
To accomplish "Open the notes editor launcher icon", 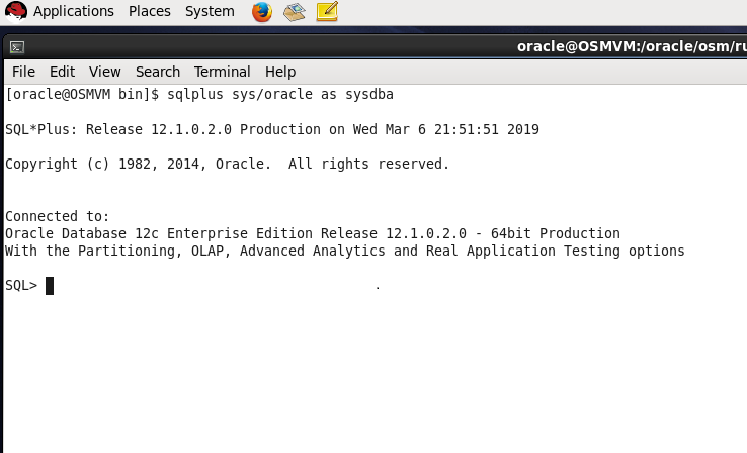I will [327, 12].
